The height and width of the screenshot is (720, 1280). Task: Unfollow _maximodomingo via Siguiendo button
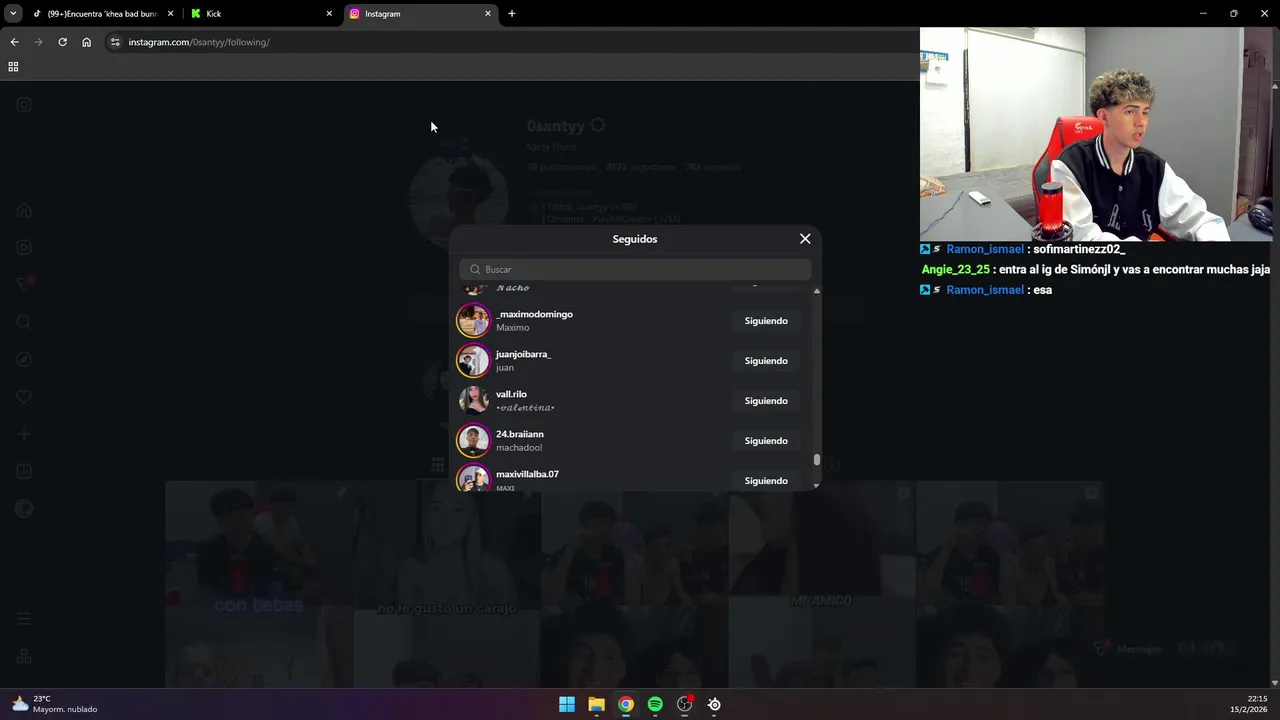point(766,321)
